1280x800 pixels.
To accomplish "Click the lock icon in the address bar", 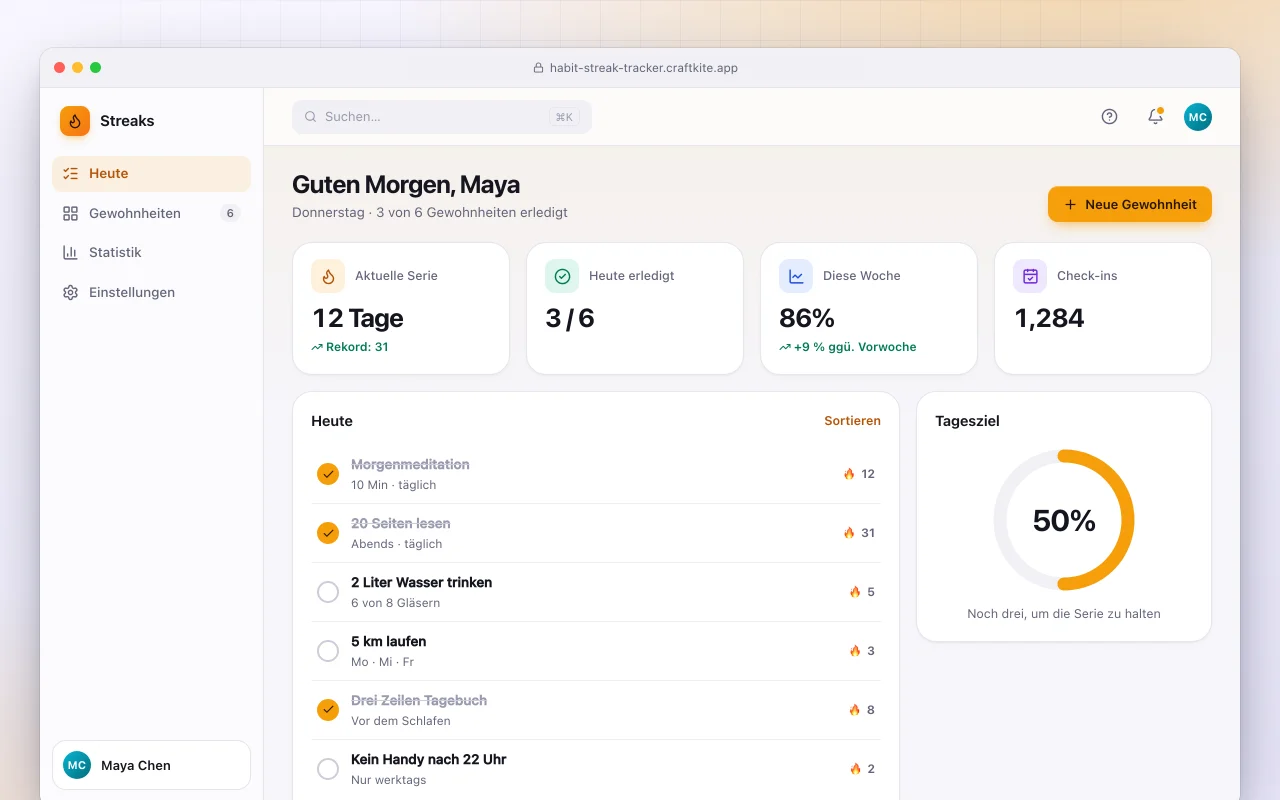I will pyautogui.click(x=539, y=68).
